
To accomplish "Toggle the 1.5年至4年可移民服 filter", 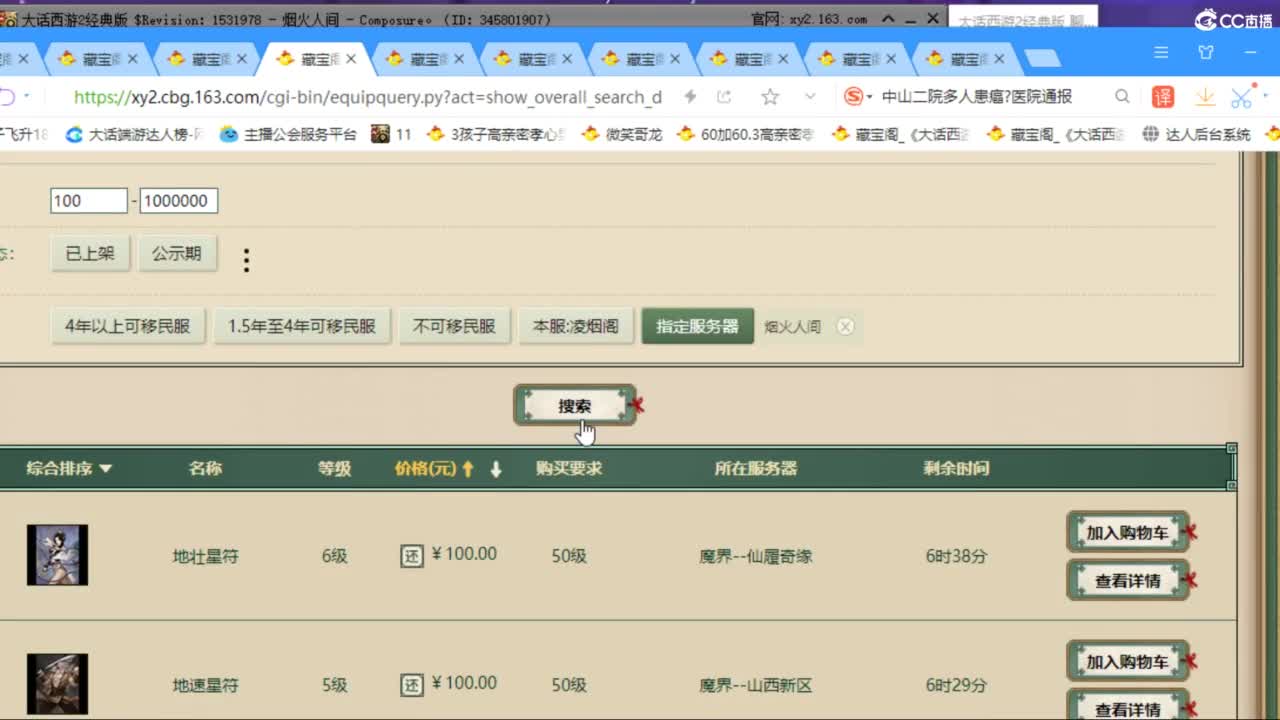I will pyautogui.click(x=302, y=326).
